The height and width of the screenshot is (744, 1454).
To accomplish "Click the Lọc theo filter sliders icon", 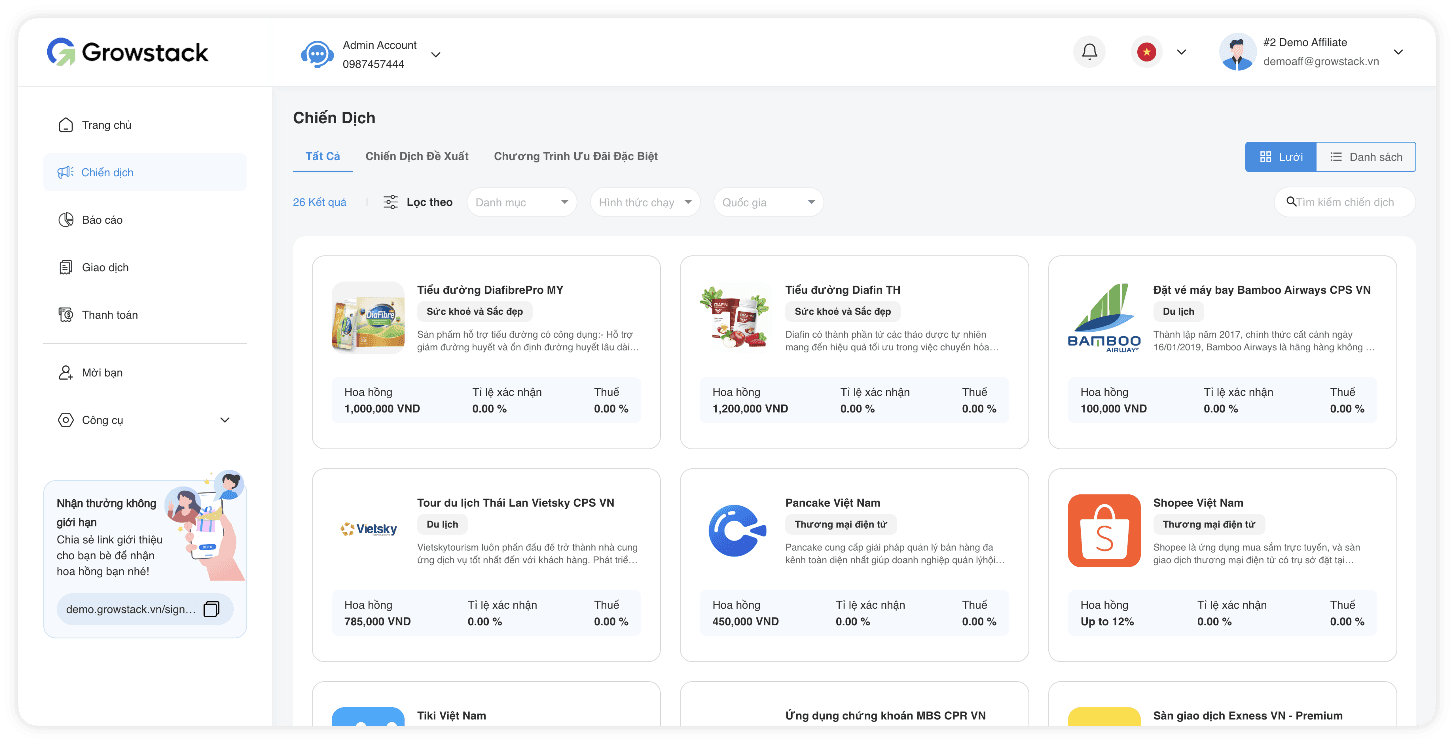I will click(391, 202).
